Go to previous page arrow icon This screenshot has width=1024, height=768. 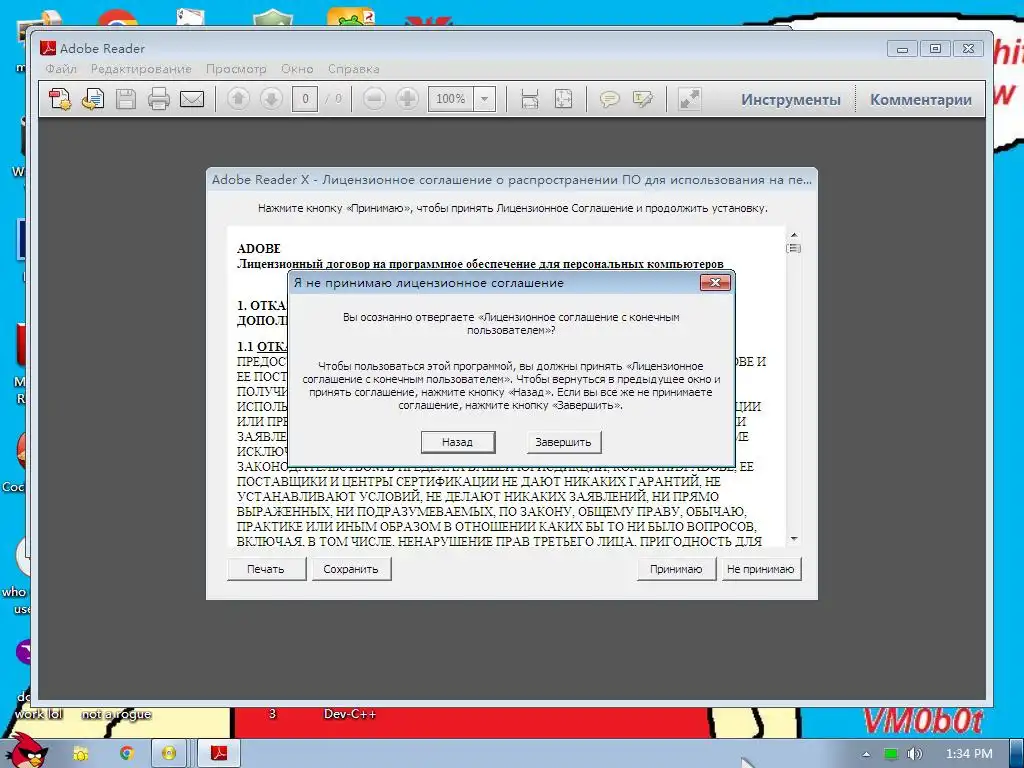tap(238, 99)
